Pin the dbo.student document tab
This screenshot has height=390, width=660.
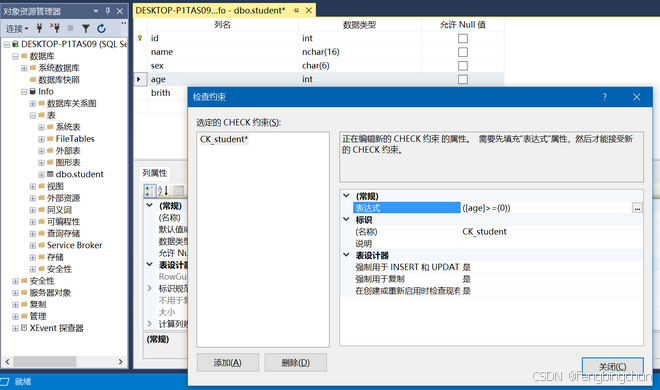[296, 11]
